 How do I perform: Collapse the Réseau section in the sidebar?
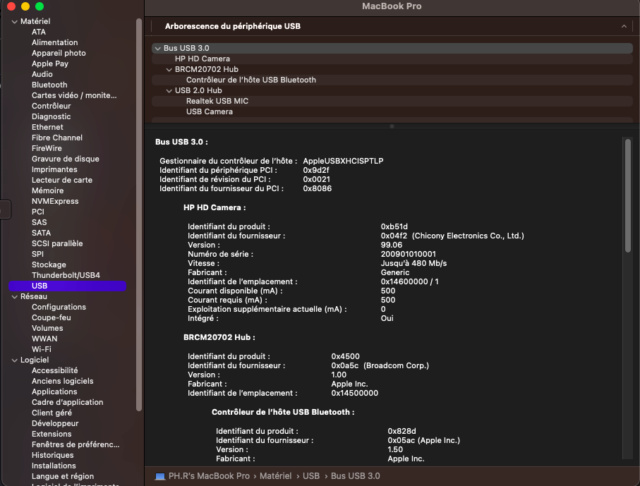coord(15,297)
